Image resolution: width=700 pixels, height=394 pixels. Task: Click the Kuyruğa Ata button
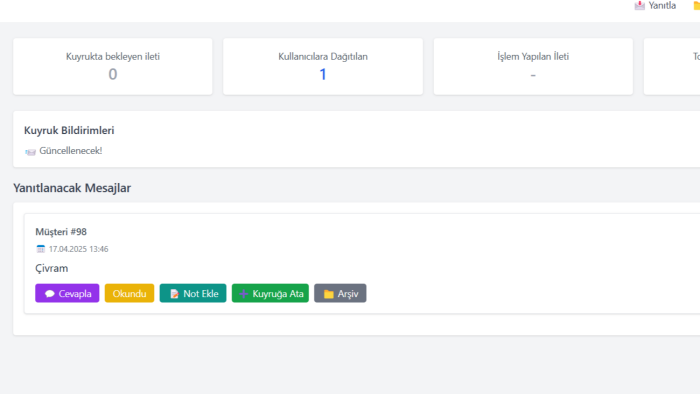[x=270, y=293]
